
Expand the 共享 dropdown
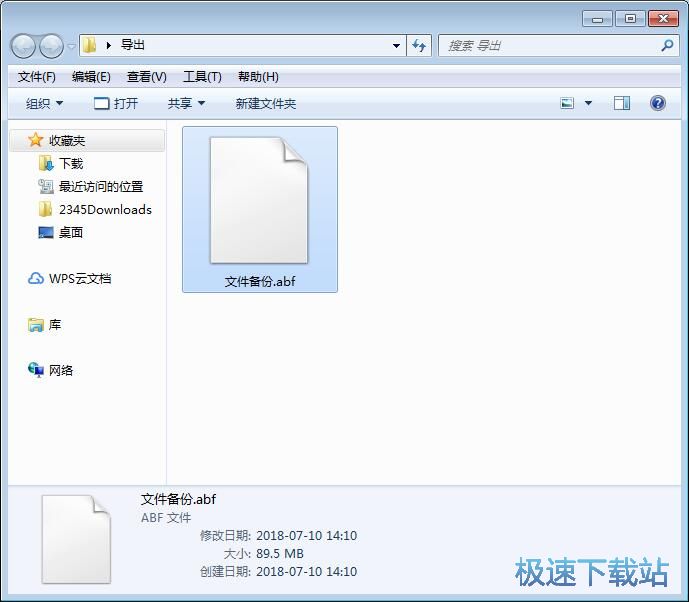coord(186,104)
